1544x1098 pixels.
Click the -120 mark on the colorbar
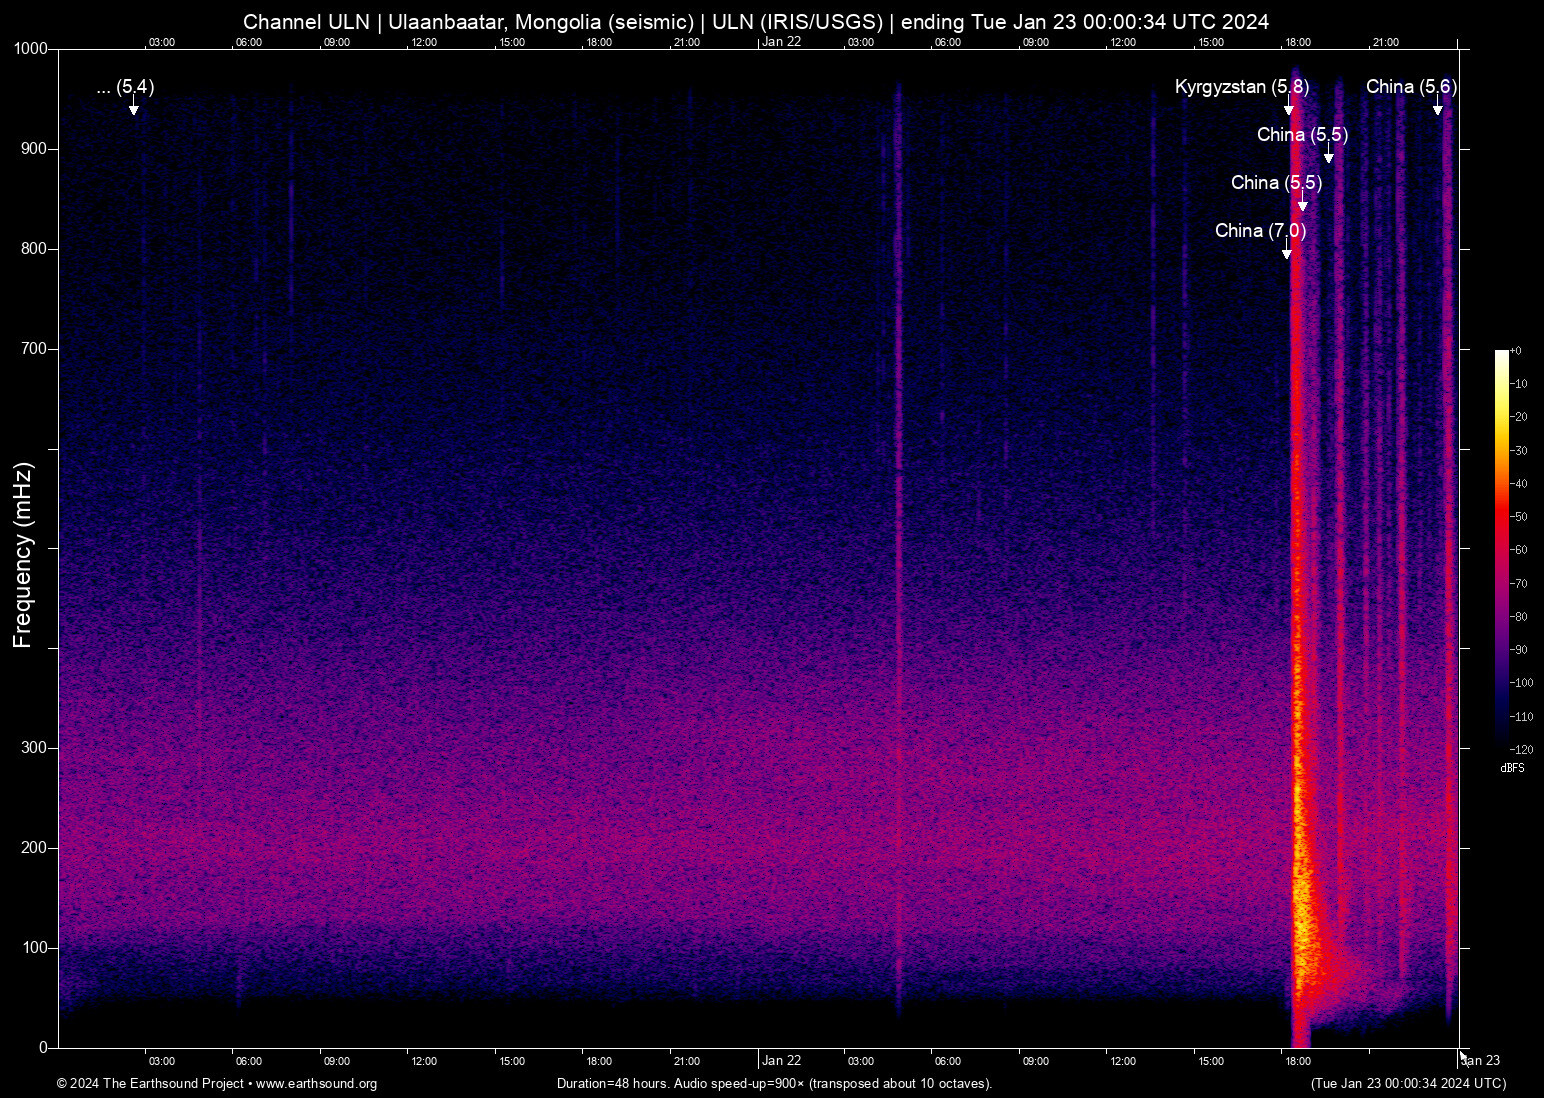[x=1523, y=749]
